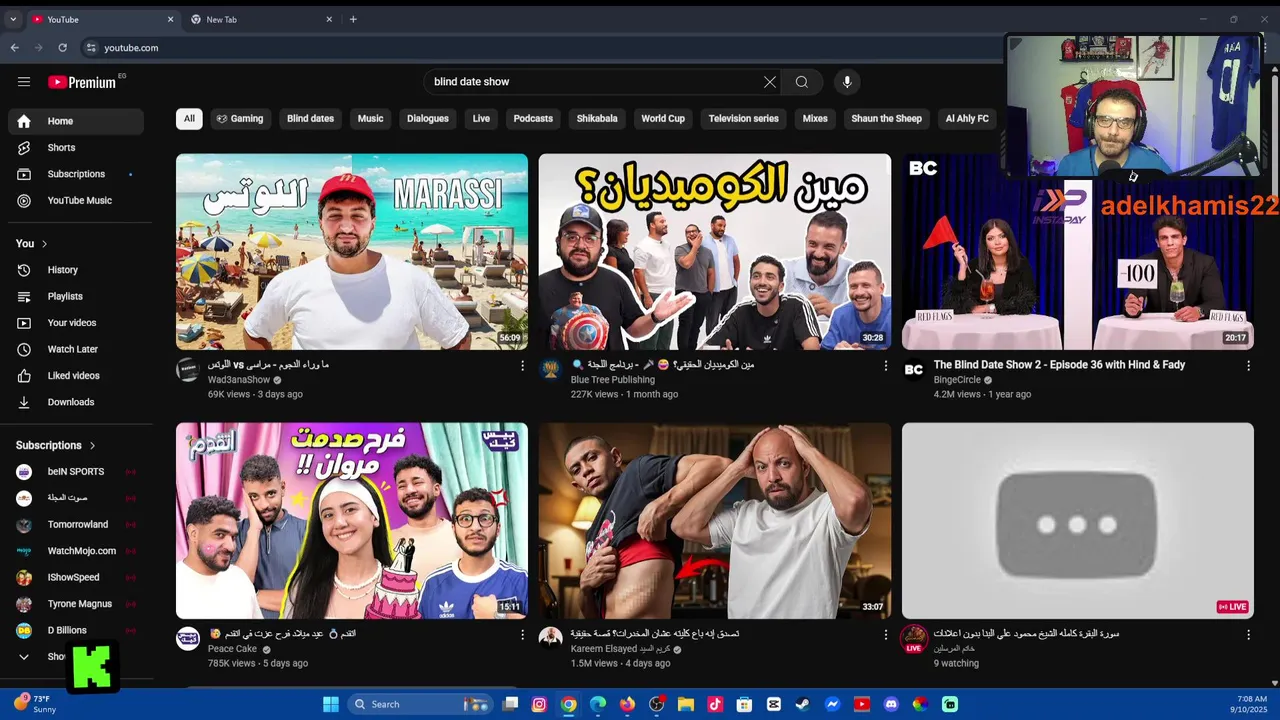Select the Podcasts filter chip
This screenshot has width=1280, height=720.
point(533,119)
